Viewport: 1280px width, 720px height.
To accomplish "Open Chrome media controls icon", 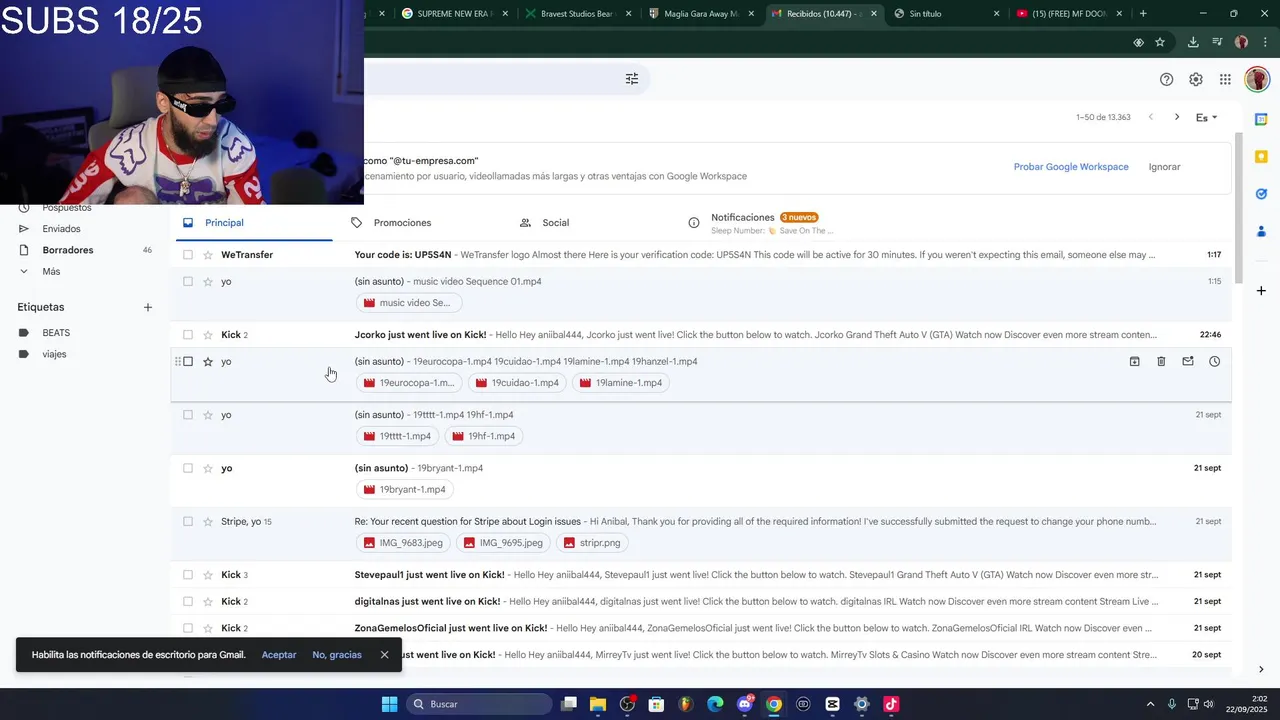I will (1217, 42).
